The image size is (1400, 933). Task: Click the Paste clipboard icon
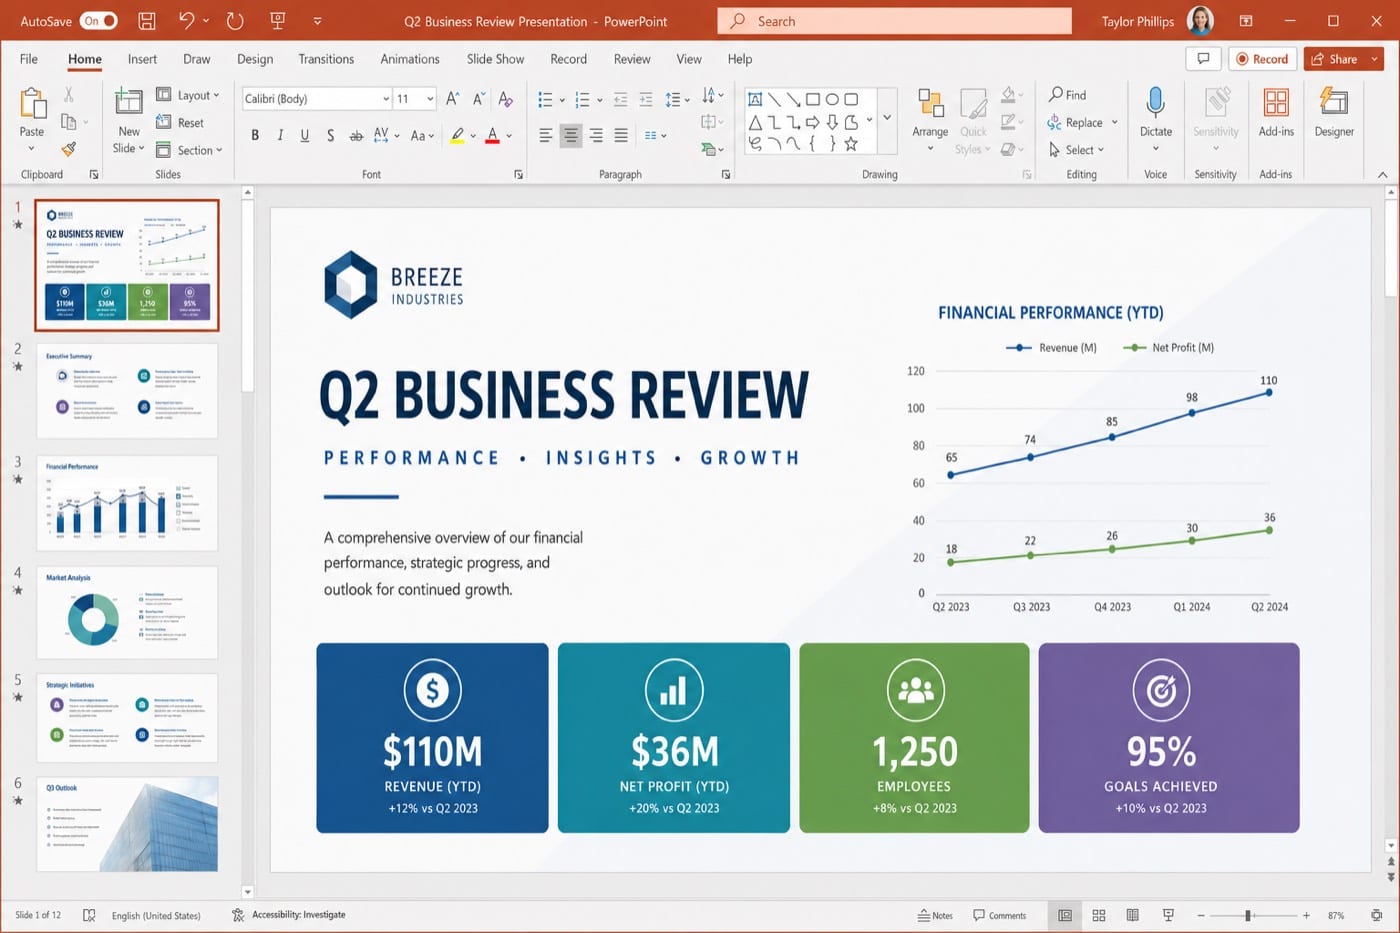pos(32,103)
